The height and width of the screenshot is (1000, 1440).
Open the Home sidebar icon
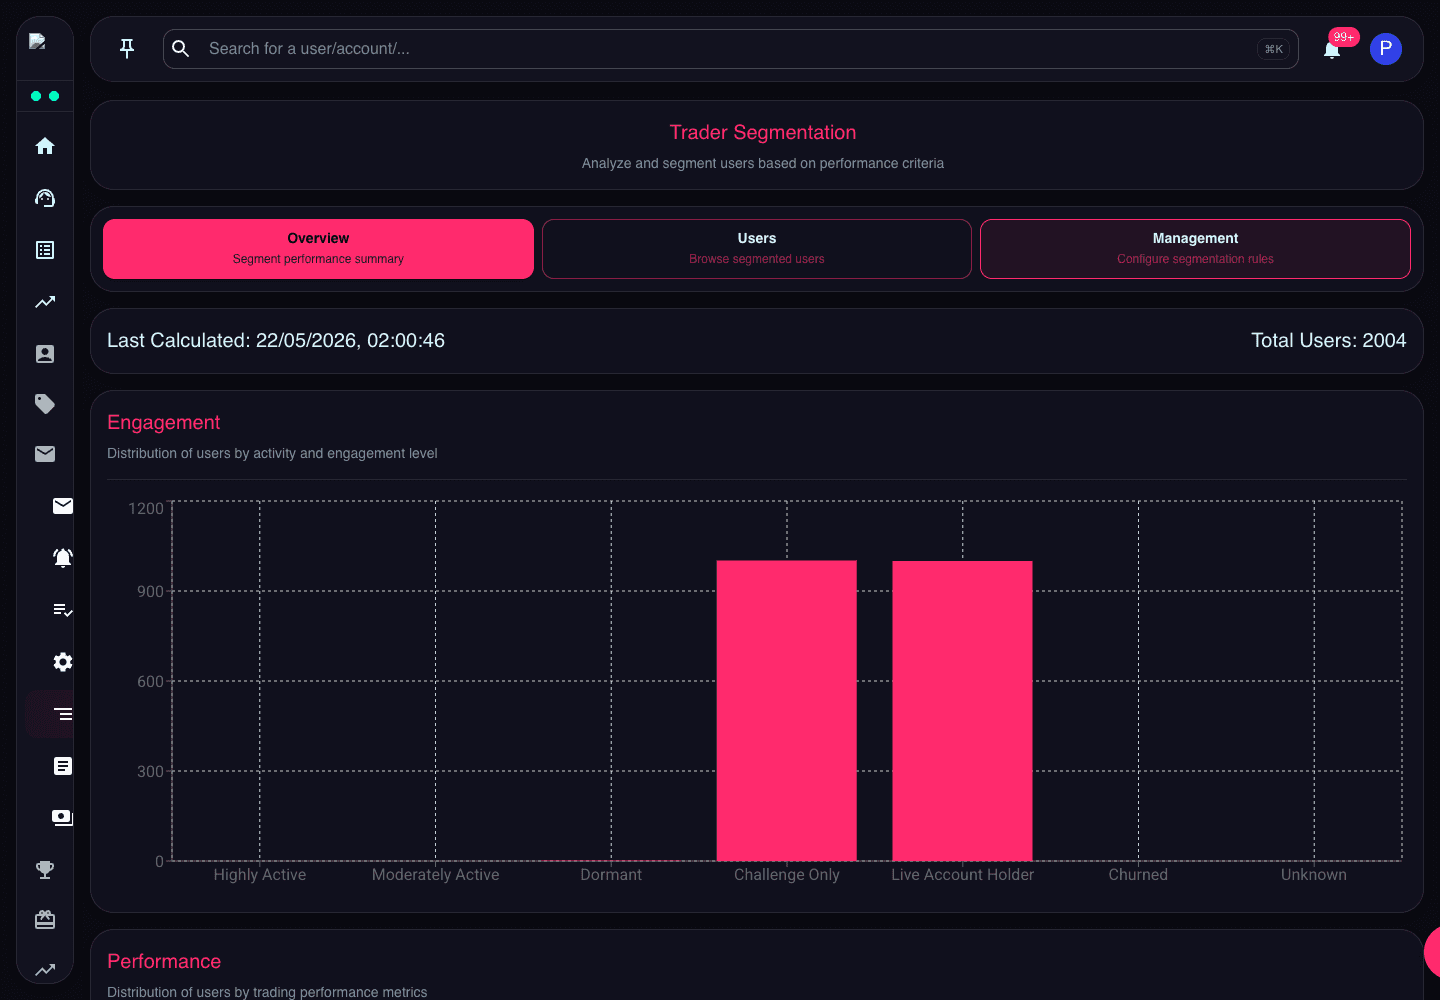click(45, 146)
